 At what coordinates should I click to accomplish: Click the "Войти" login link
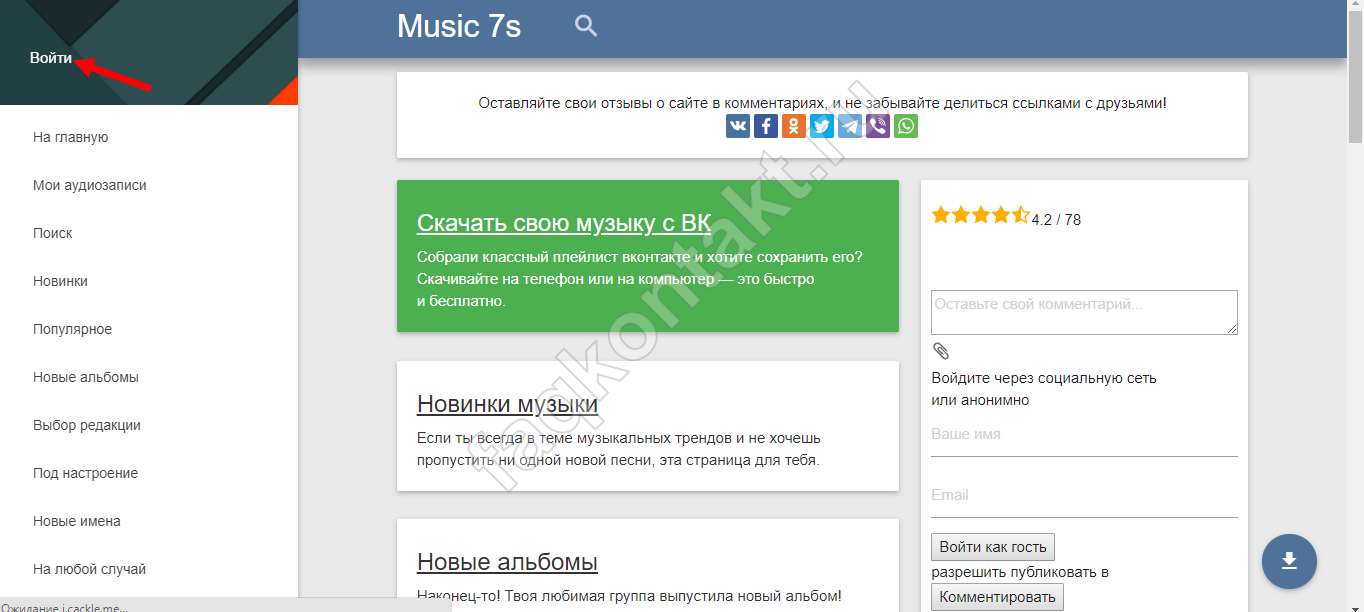pyautogui.click(x=51, y=58)
